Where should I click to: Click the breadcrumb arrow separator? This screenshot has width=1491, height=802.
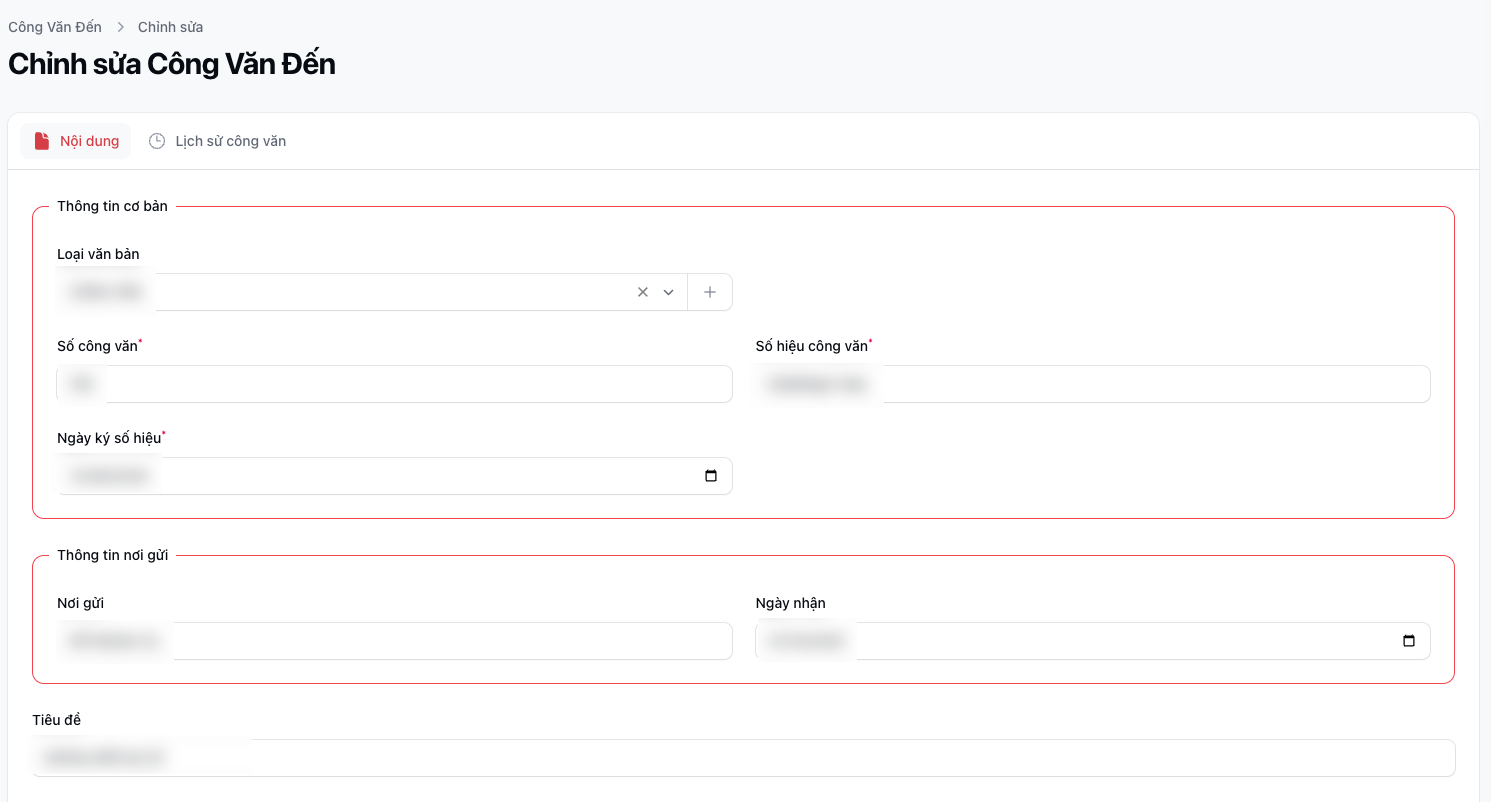(120, 27)
